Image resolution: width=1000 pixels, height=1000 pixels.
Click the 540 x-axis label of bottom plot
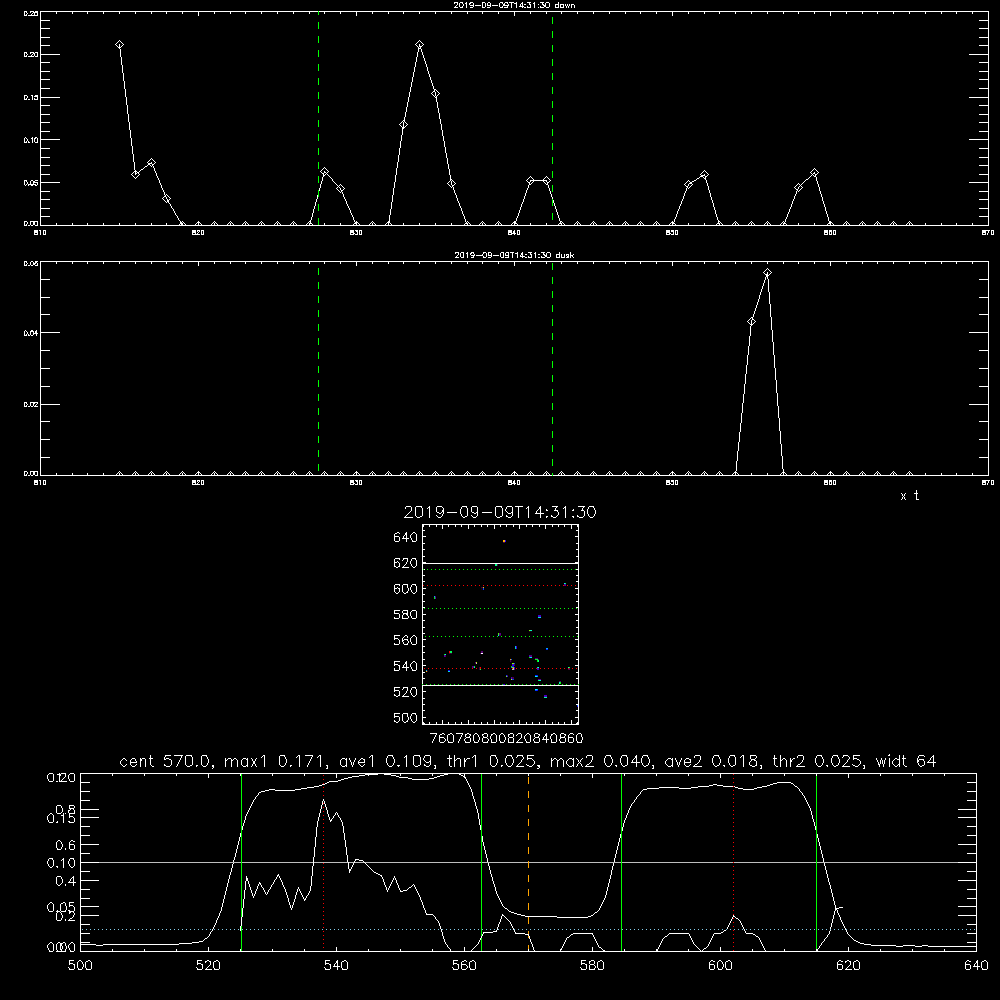[336, 966]
